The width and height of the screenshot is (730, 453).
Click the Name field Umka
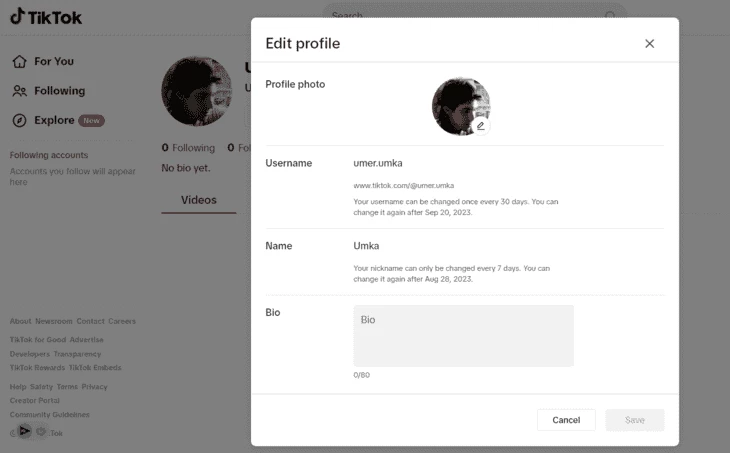coord(366,246)
